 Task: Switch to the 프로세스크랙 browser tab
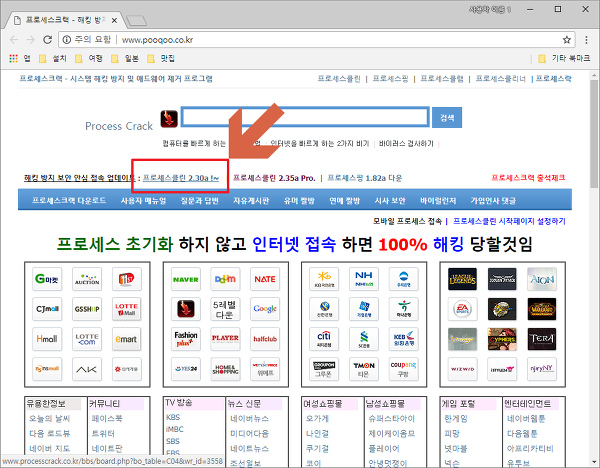point(65,20)
